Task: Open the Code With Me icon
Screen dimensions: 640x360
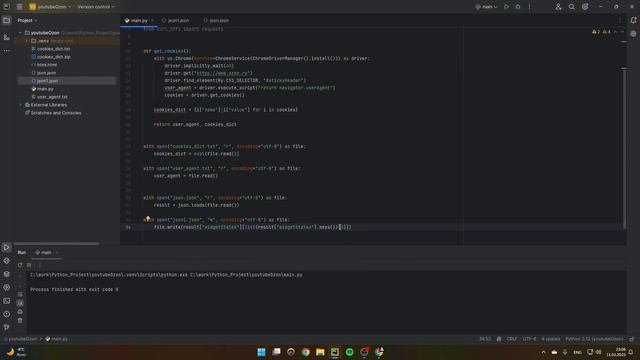Action: (x=558, y=7)
